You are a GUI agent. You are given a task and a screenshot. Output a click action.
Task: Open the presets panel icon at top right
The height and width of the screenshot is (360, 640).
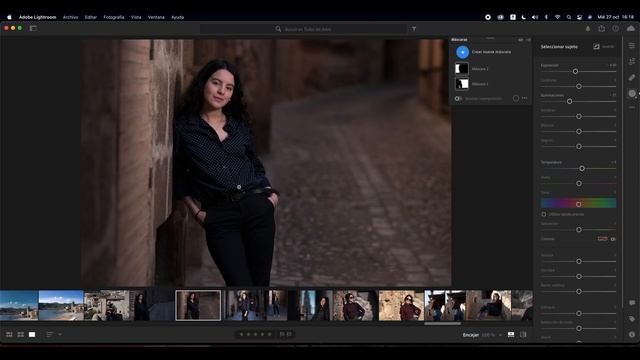(x=632, y=45)
